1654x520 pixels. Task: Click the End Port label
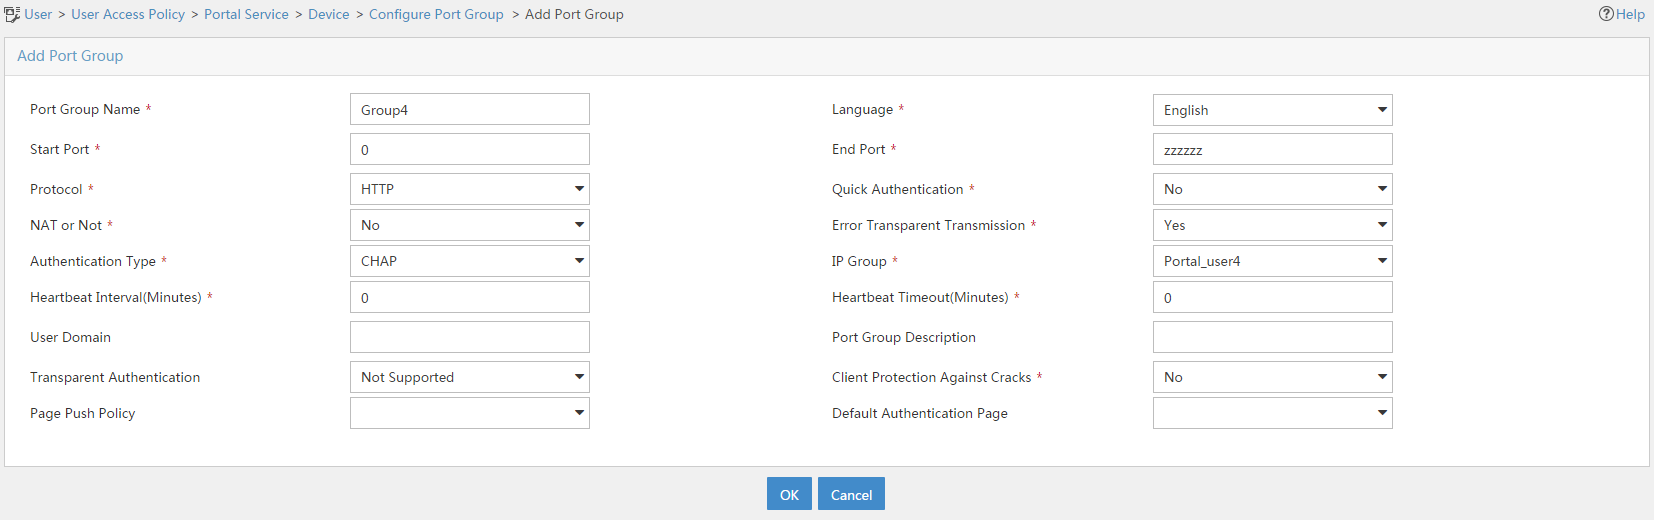click(859, 149)
